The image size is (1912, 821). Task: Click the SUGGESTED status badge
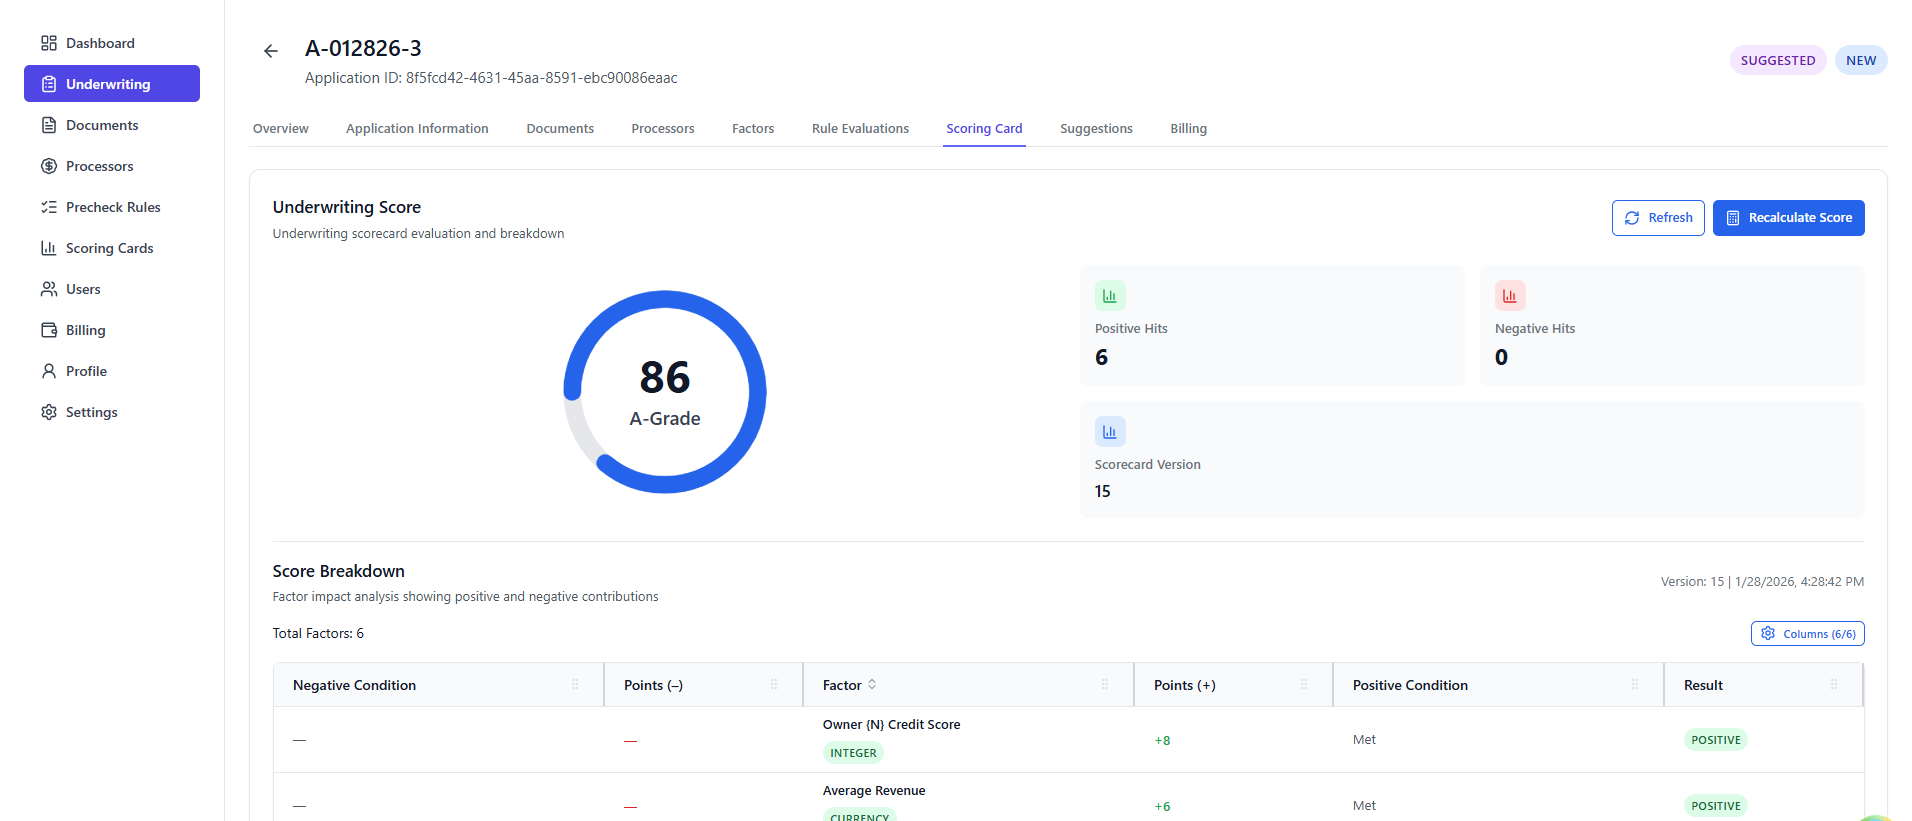(1778, 60)
